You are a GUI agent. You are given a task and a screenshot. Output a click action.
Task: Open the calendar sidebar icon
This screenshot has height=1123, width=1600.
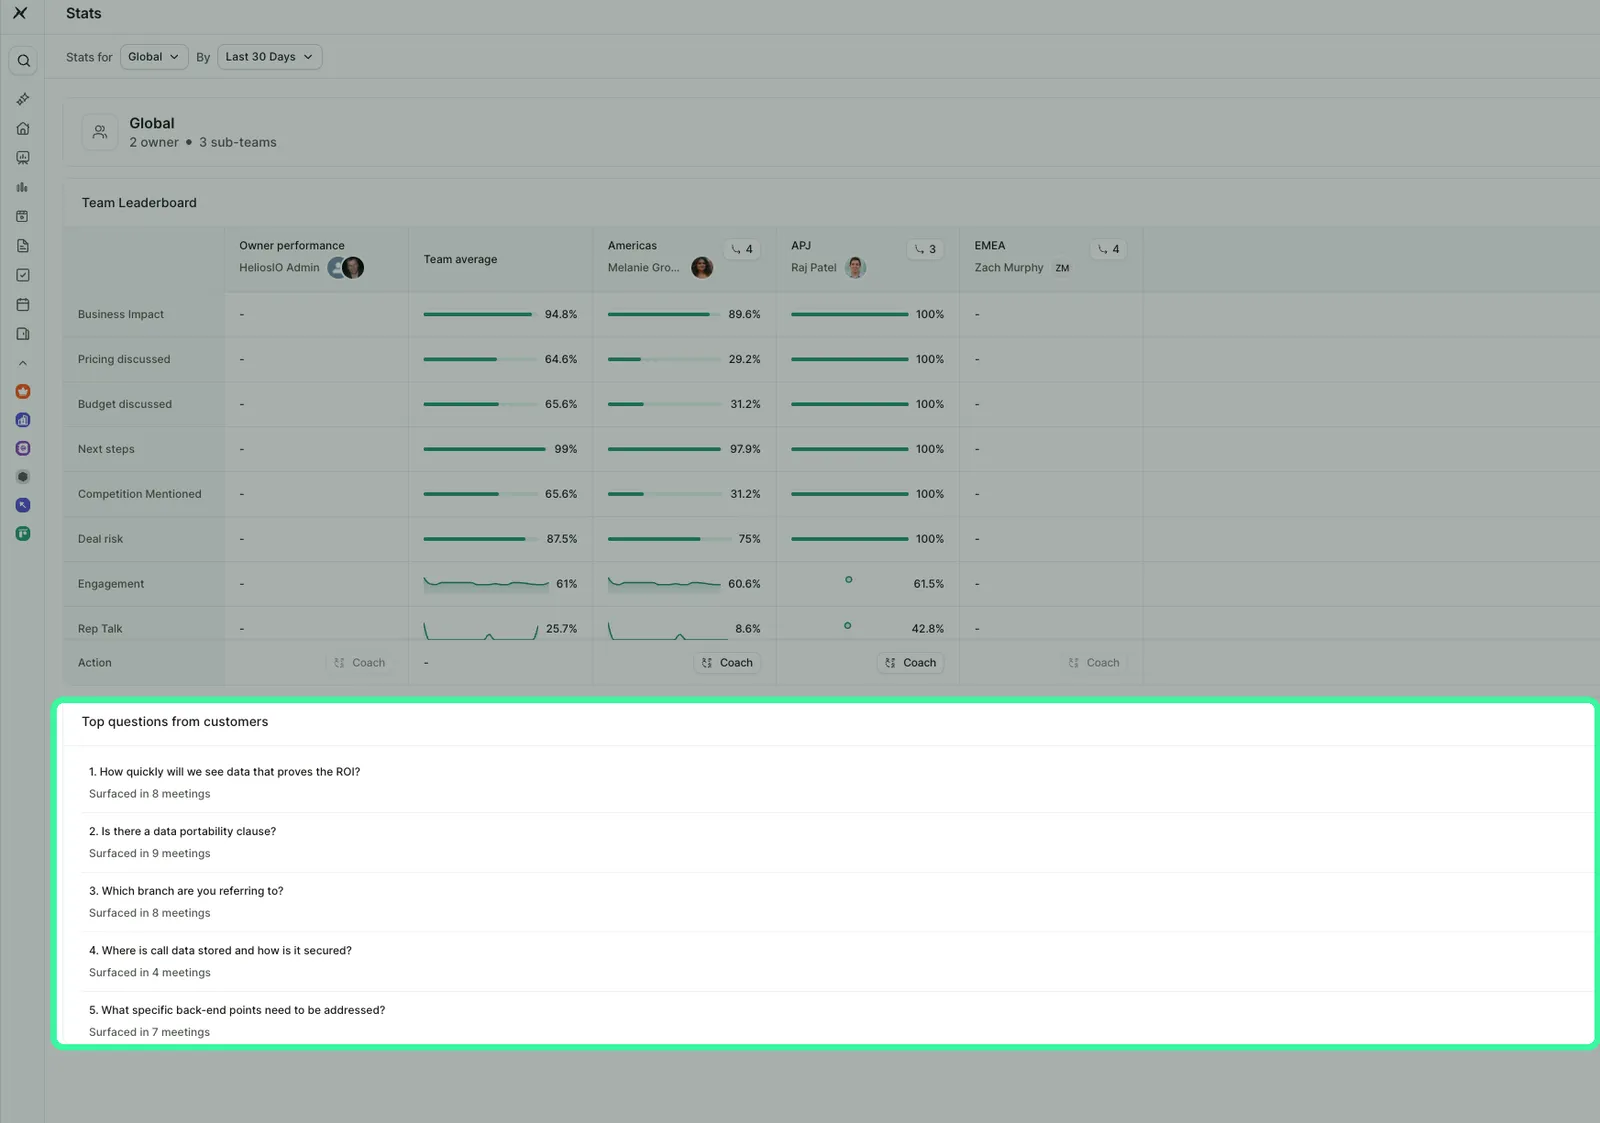23,304
